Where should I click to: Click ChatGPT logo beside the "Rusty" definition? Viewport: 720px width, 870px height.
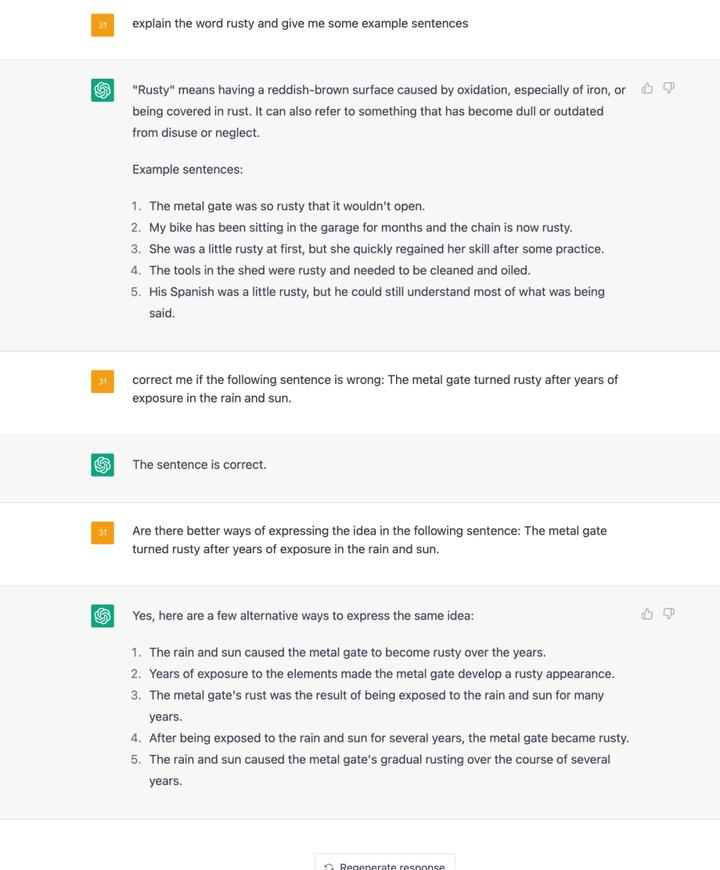click(x=102, y=91)
